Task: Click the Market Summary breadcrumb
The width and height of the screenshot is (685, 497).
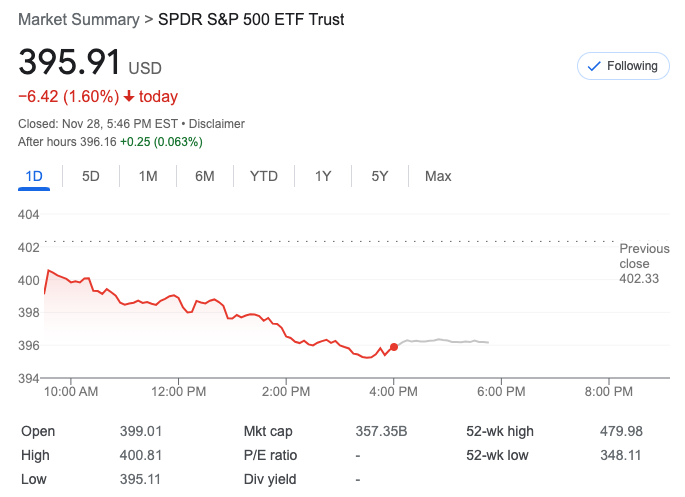Action: point(78,20)
